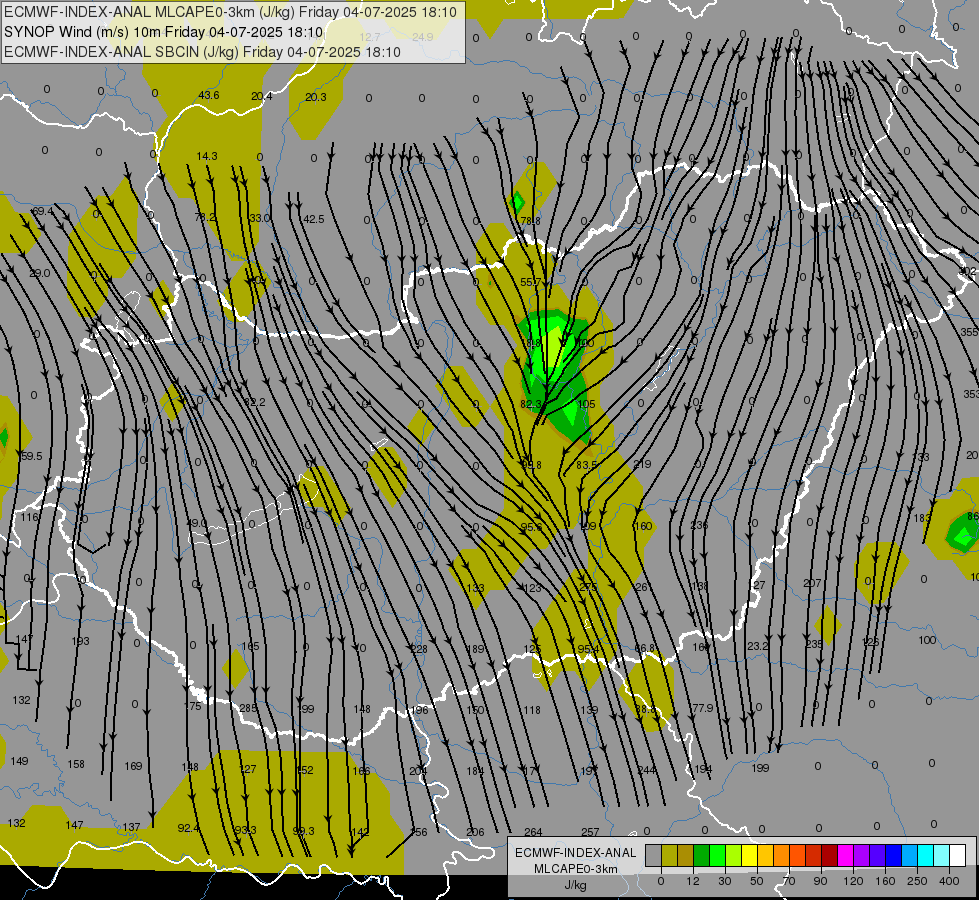The image size is (979, 900).
Task: Select the magenta swatch in the legend bar
Action: click(845, 855)
